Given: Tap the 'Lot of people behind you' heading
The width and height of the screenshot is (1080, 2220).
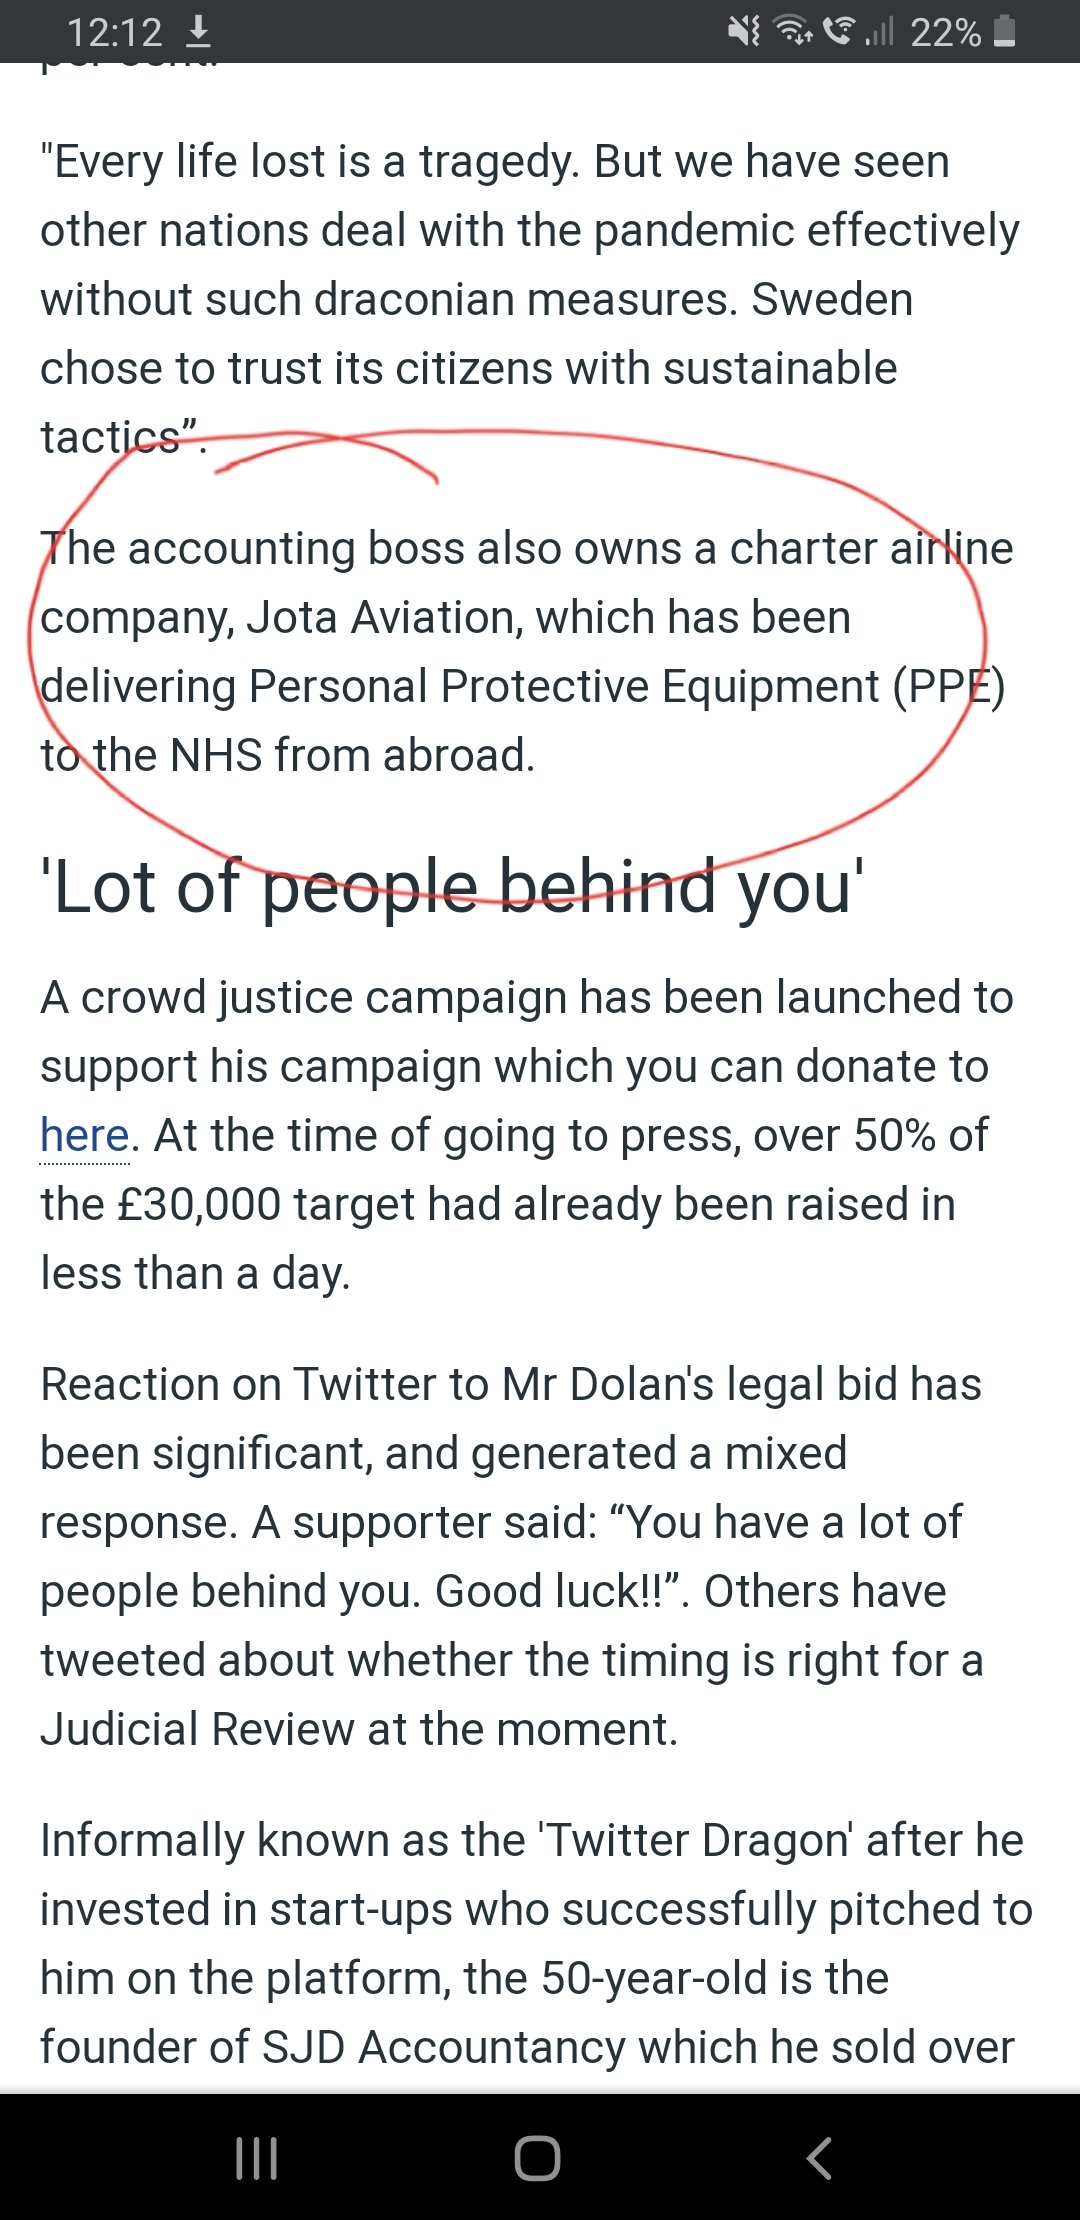Looking at the screenshot, I should click(452, 887).
